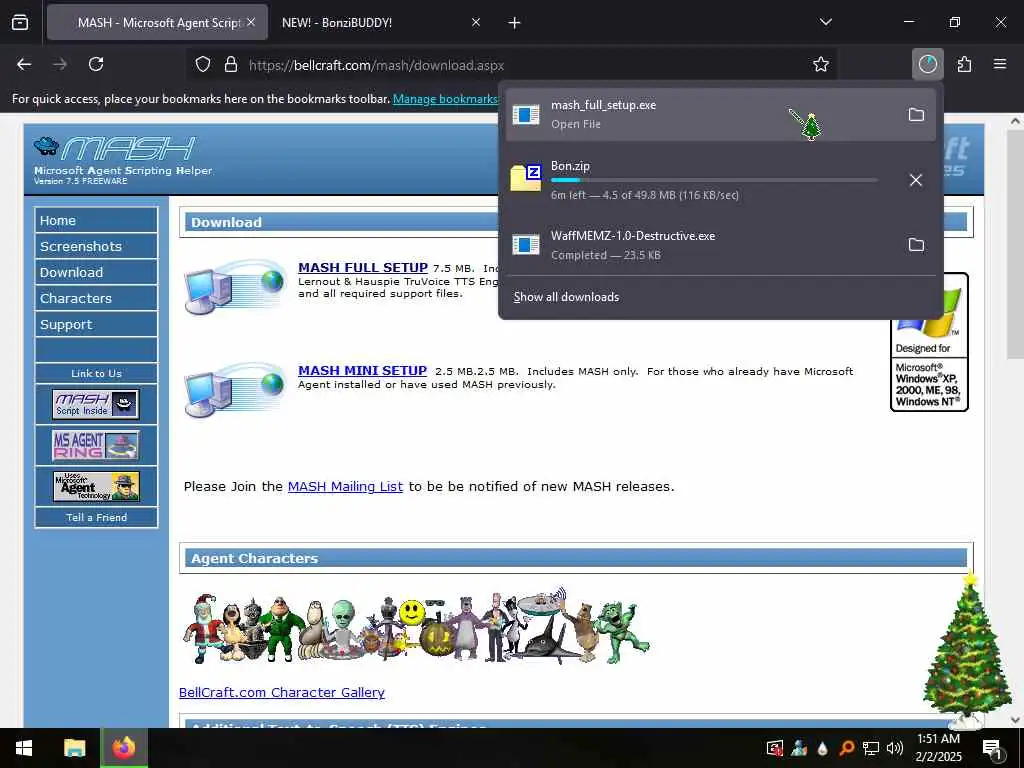Open Windows Start menu
This screenshot has width=1024, height=768.
[x=24, y=748]
